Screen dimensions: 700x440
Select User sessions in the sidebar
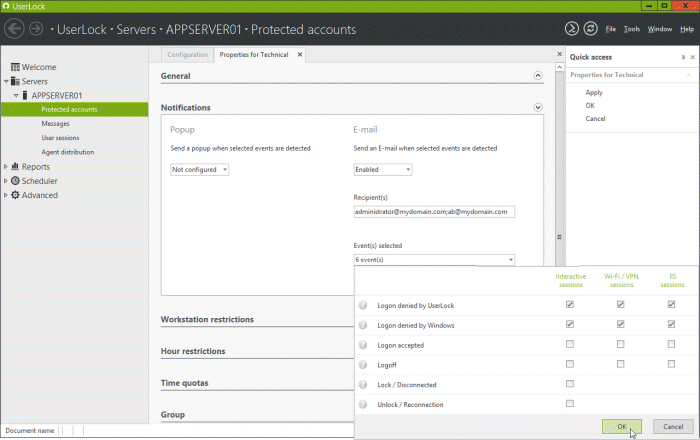[x=60, y=138]
